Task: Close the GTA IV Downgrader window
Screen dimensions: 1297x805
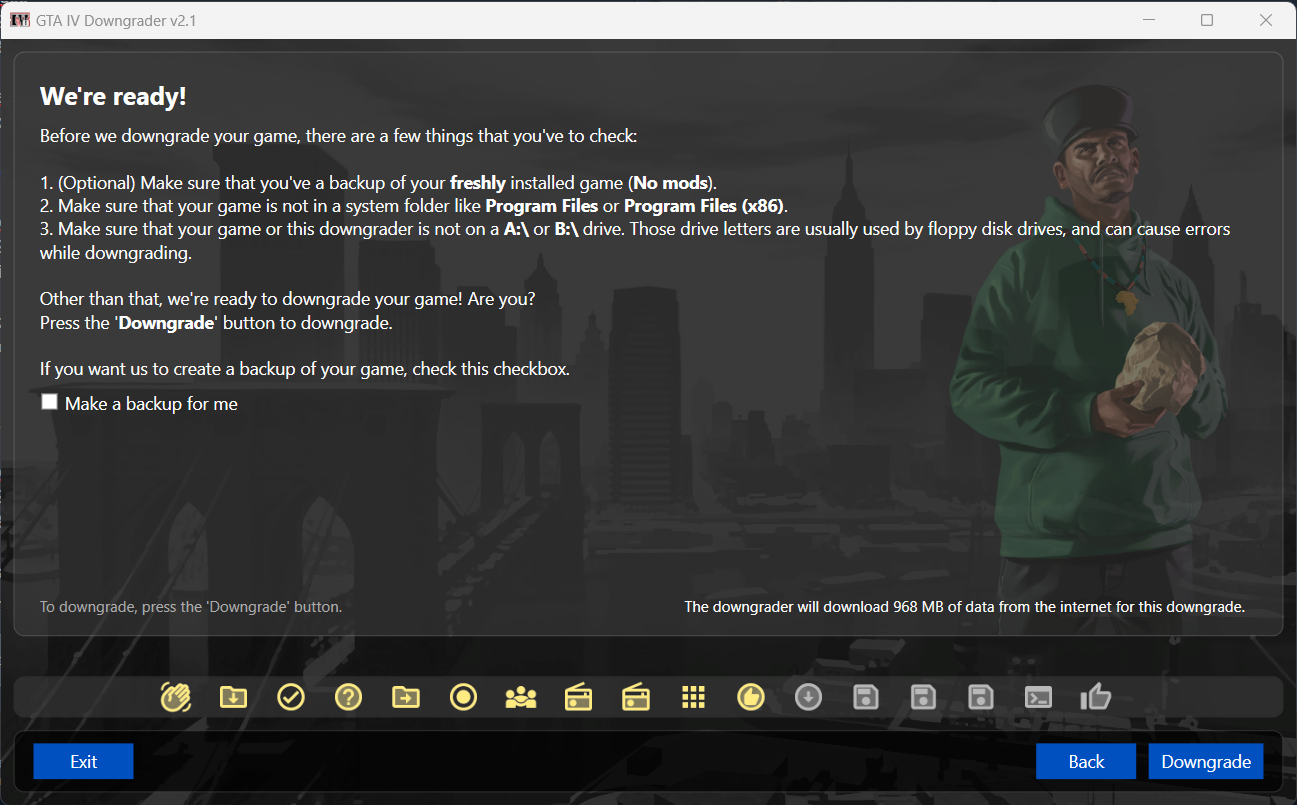Action: click(1265, 20)
